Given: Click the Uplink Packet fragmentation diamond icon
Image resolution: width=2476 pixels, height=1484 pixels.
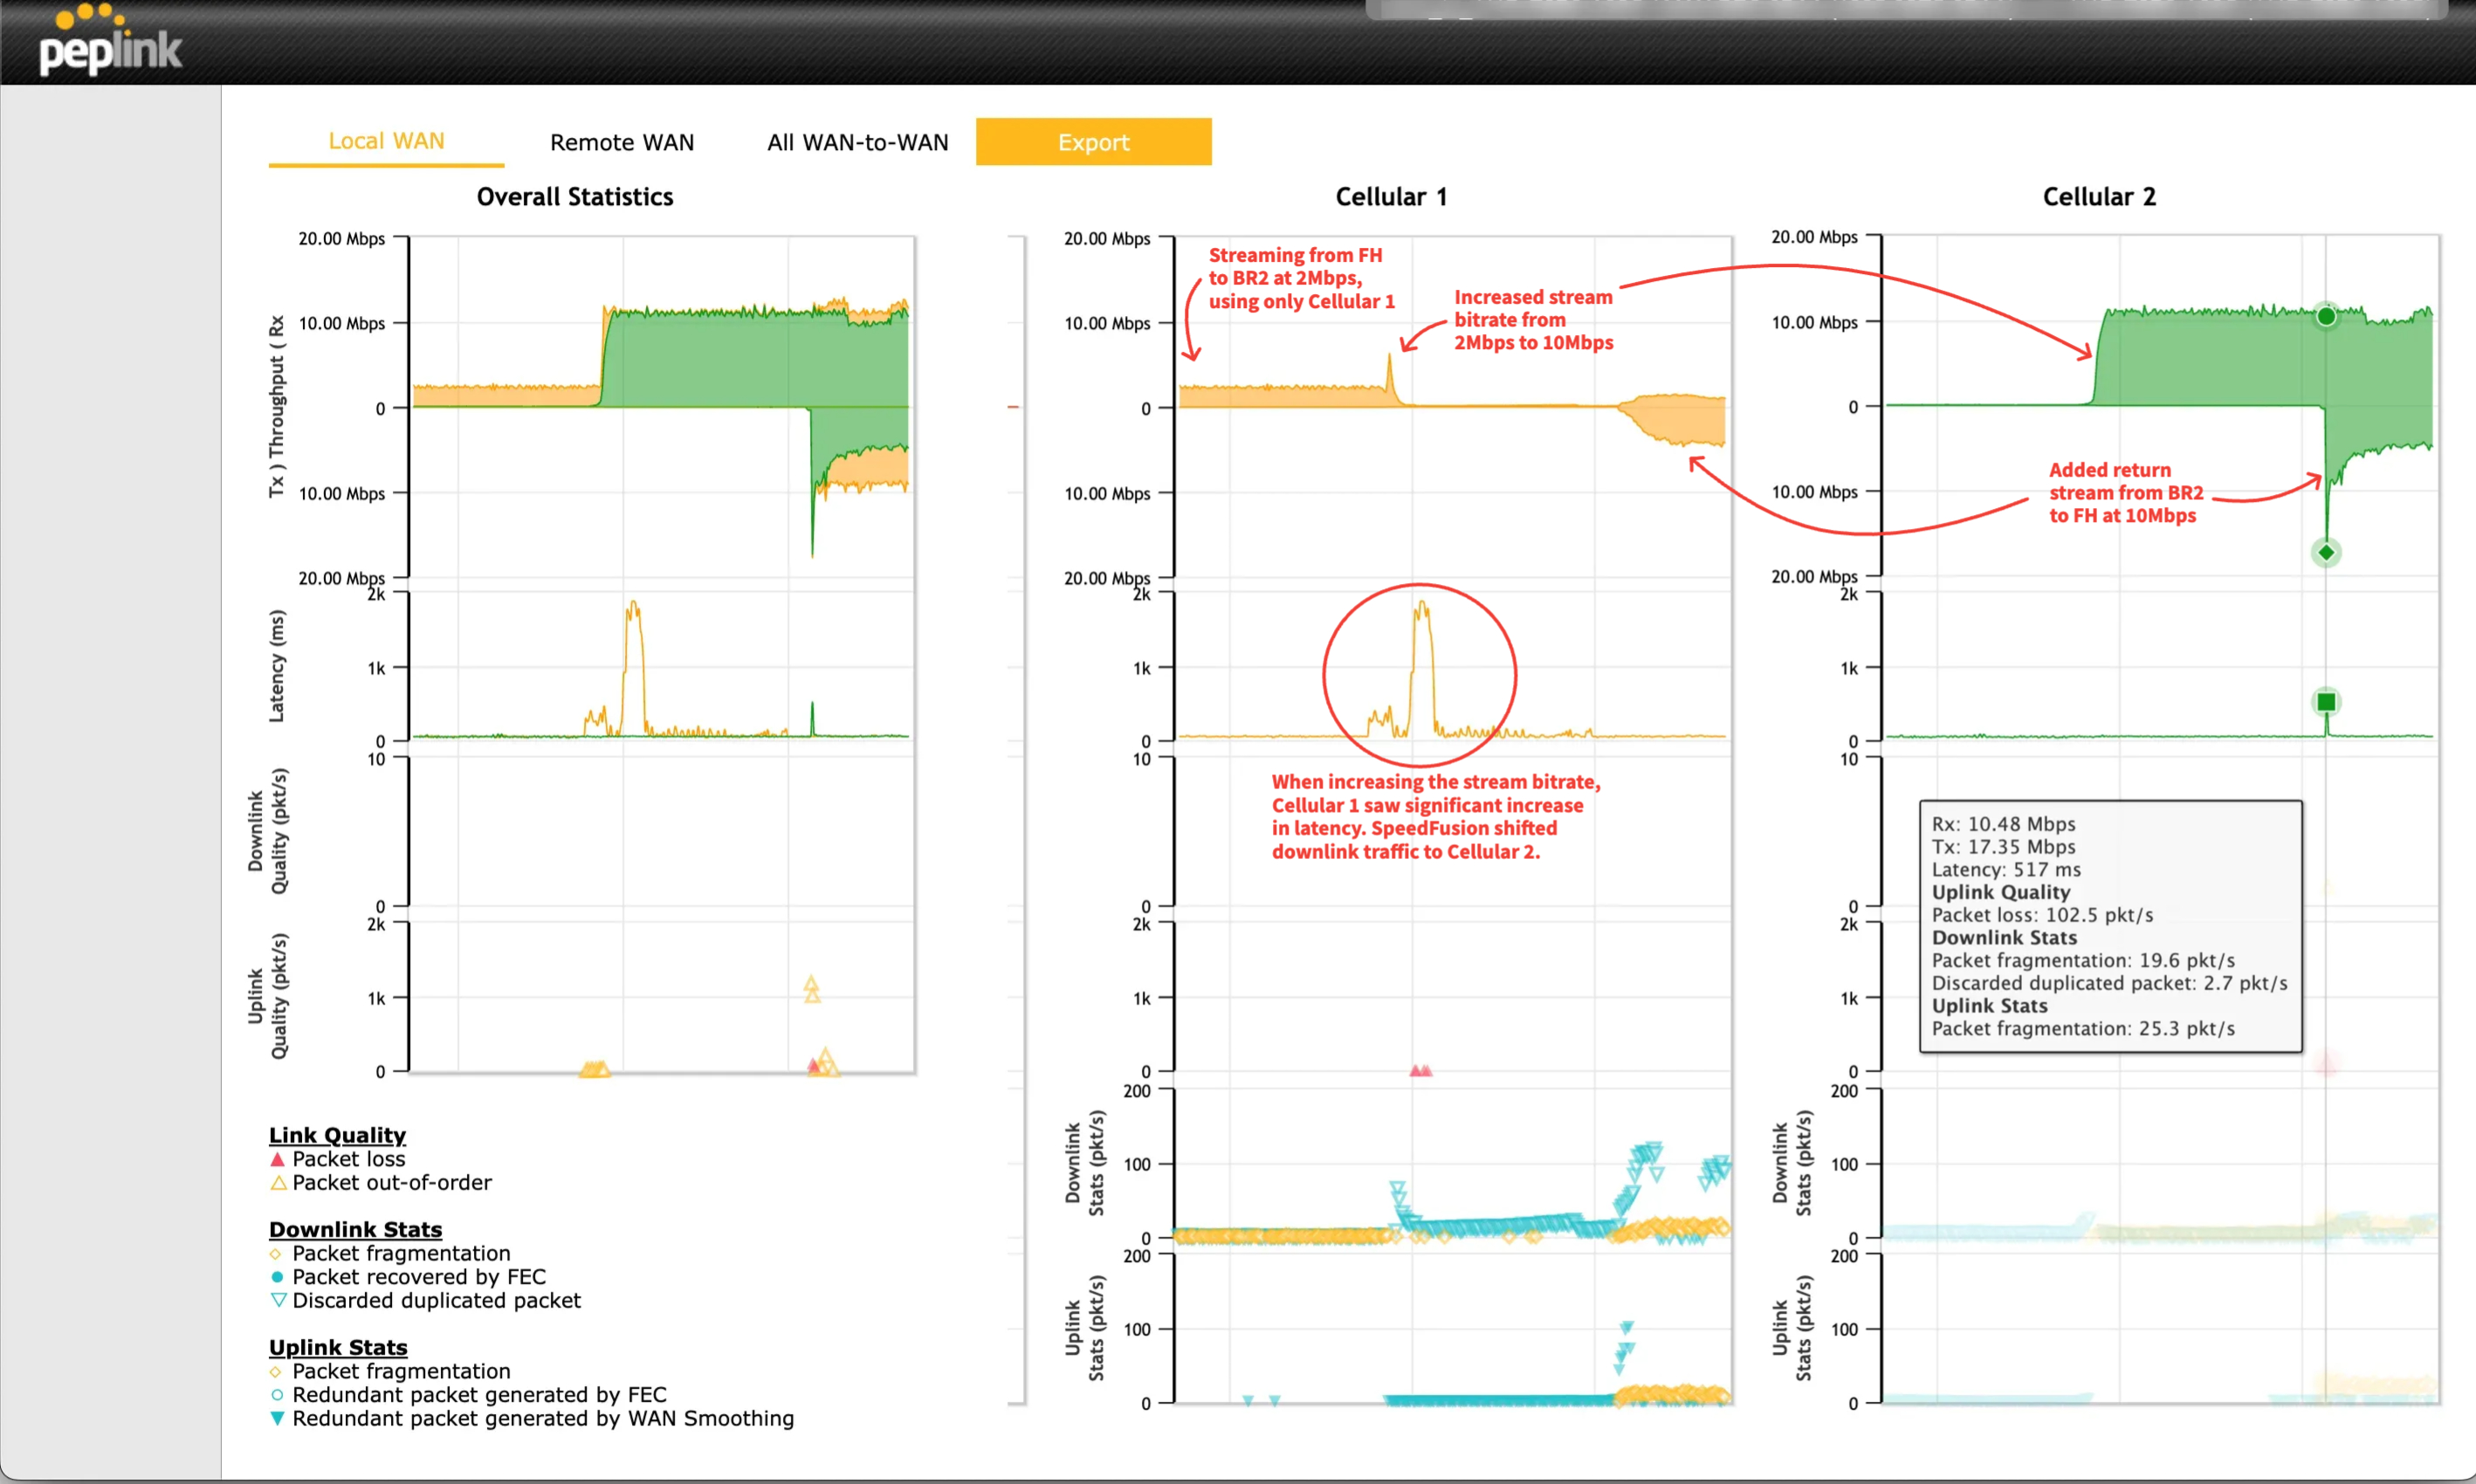Looking at the screenshot, I should coord(276,1372).
